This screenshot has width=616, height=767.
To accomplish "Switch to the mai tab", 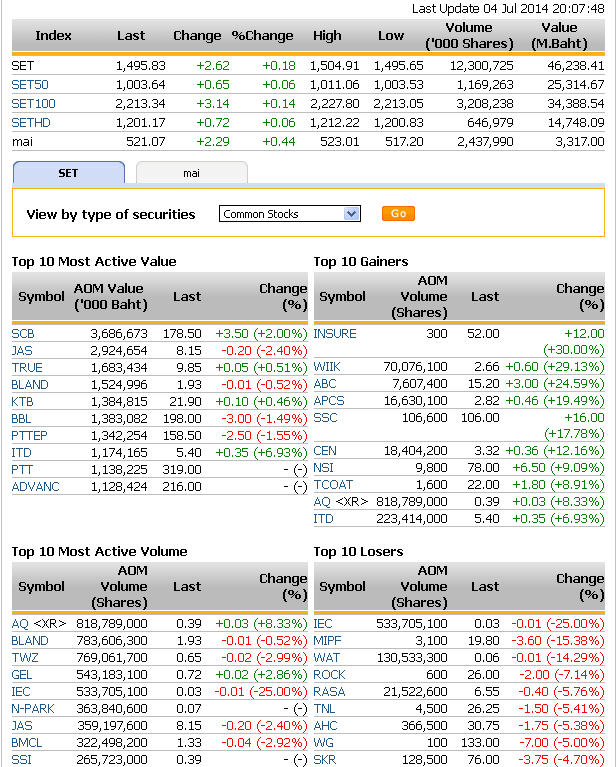I will point(191,173).
